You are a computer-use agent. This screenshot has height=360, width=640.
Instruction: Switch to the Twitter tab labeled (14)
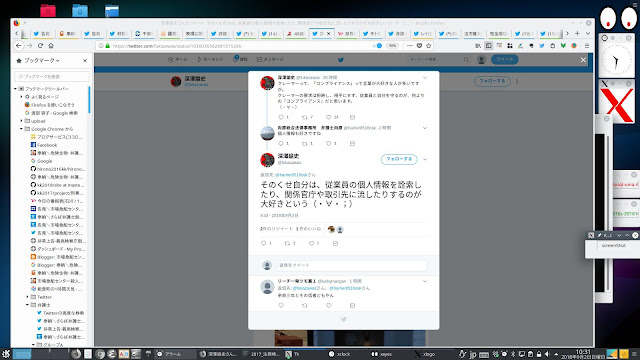point(270,33)
